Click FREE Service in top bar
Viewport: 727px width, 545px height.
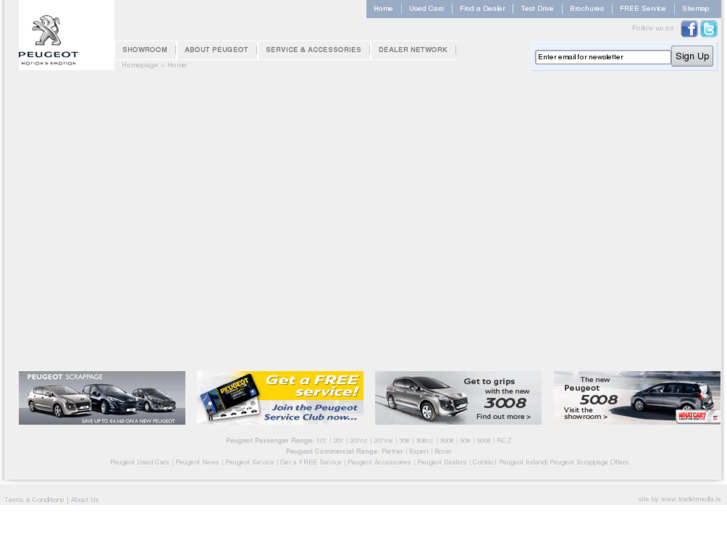tap(642, 8)
